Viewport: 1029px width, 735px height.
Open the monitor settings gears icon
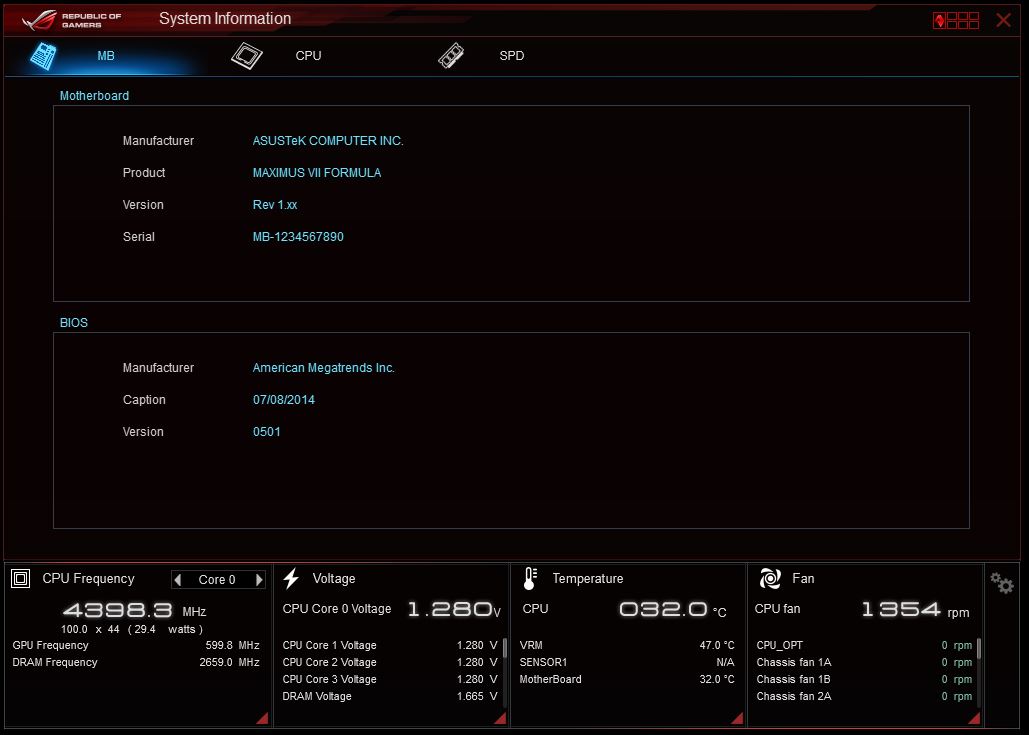[x=1002, y=582]
